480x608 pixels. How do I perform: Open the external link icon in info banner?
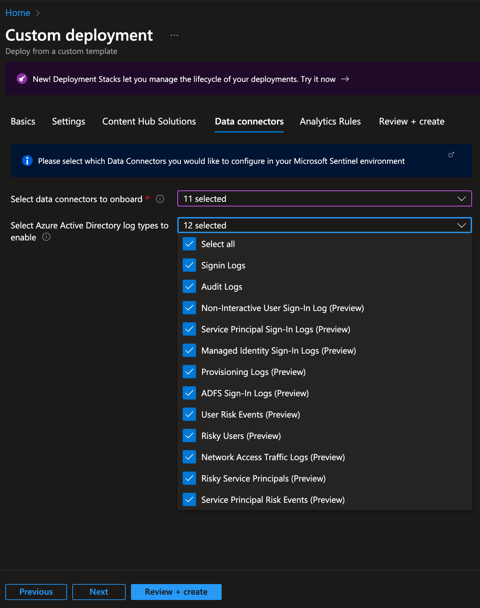[x=451, y=155]
